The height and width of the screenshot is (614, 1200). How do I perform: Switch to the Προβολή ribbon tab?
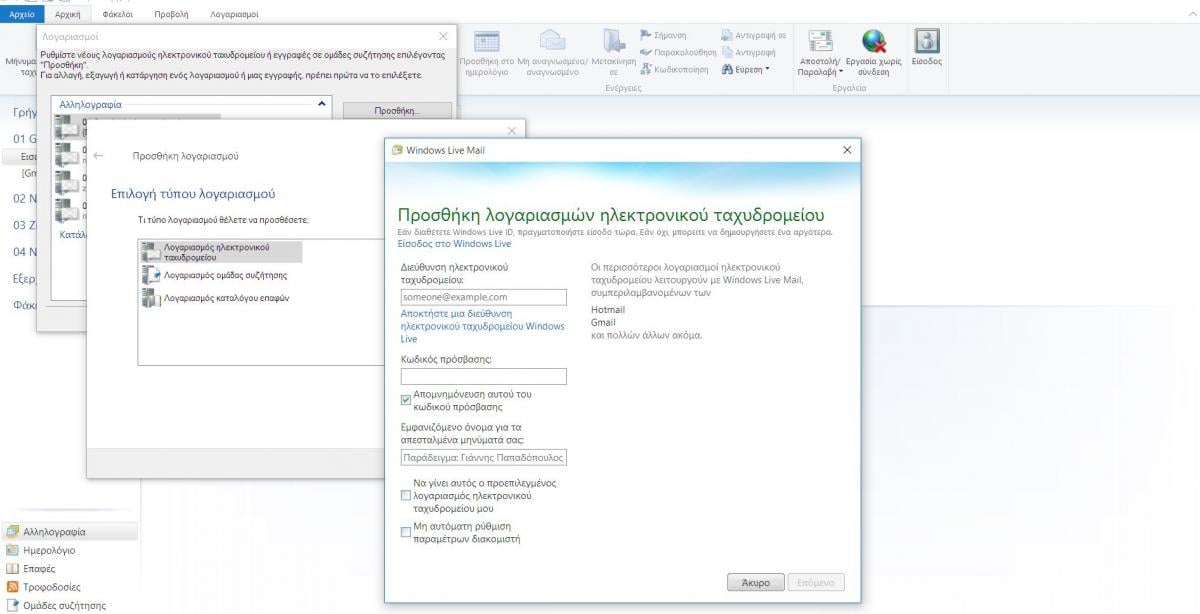(171, 14)
